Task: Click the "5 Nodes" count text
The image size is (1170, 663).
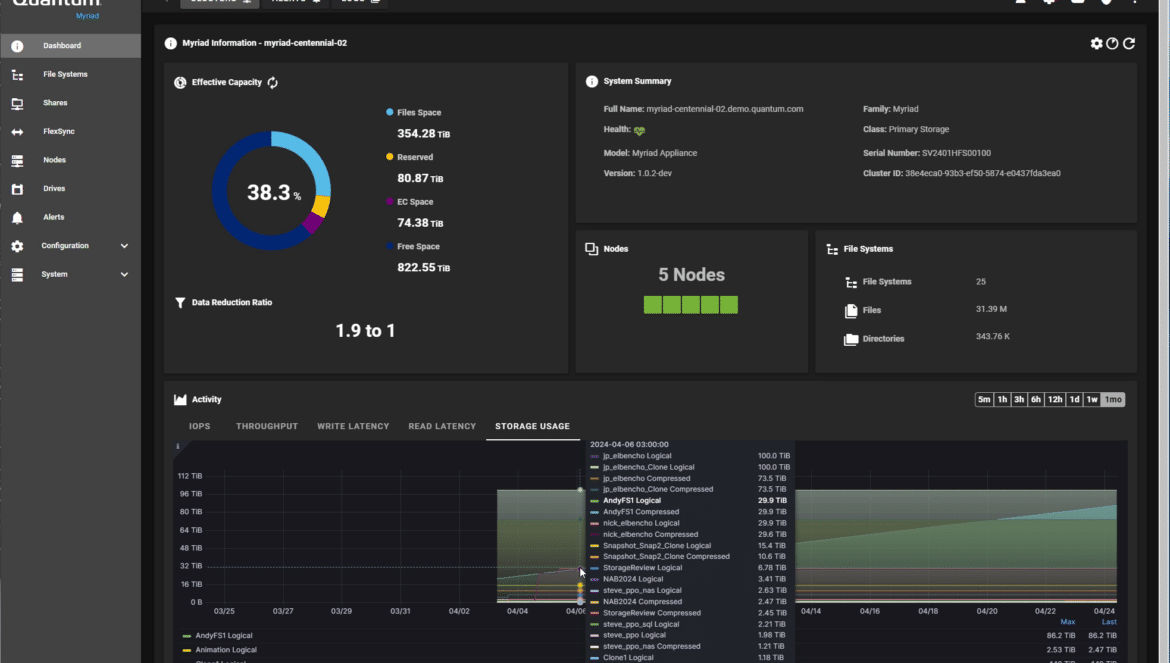Action: tap(692, 275)
